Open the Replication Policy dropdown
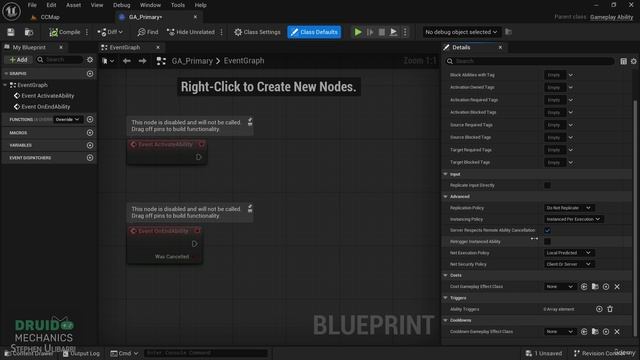The height and width of the screenshot is (360, 640). pyautogui.click(x=569, y=208)
